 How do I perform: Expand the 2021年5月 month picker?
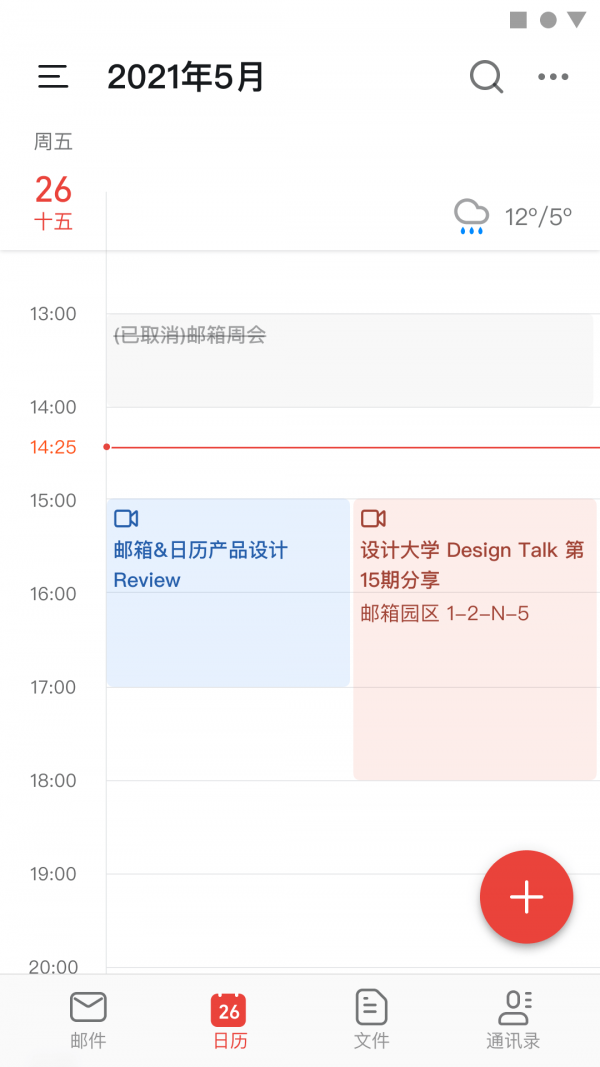(186, 77)
